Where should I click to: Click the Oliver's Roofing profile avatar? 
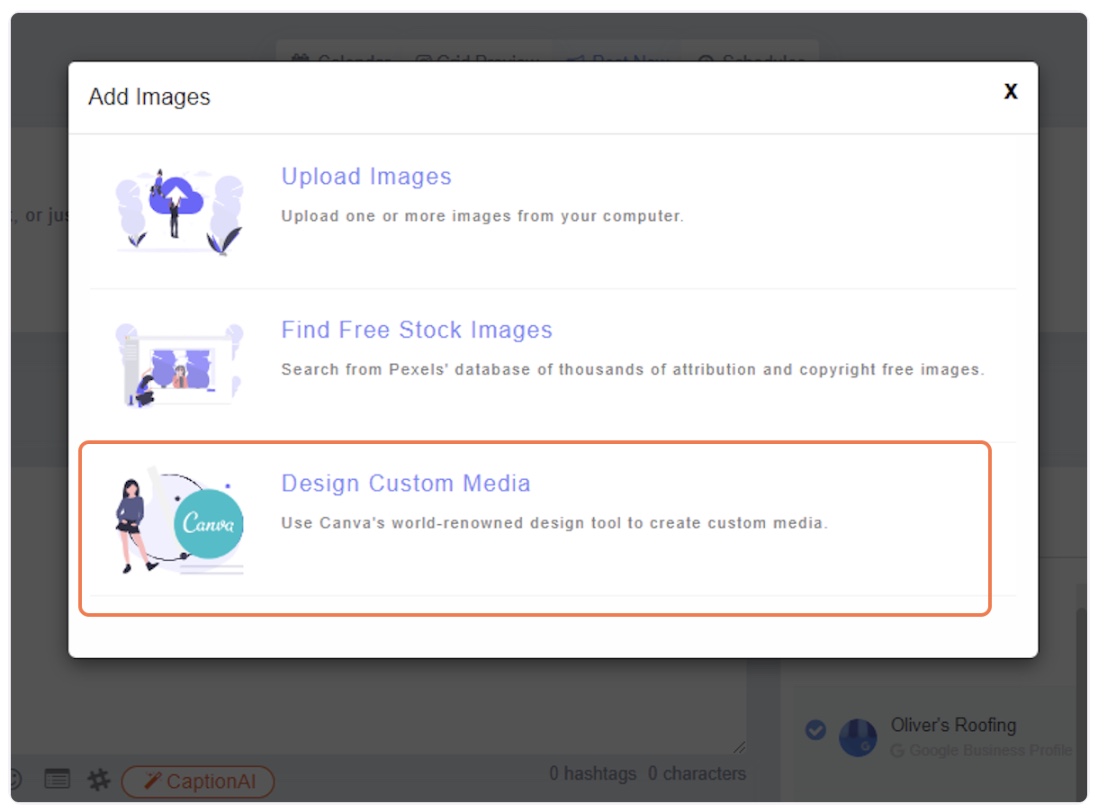857,738
